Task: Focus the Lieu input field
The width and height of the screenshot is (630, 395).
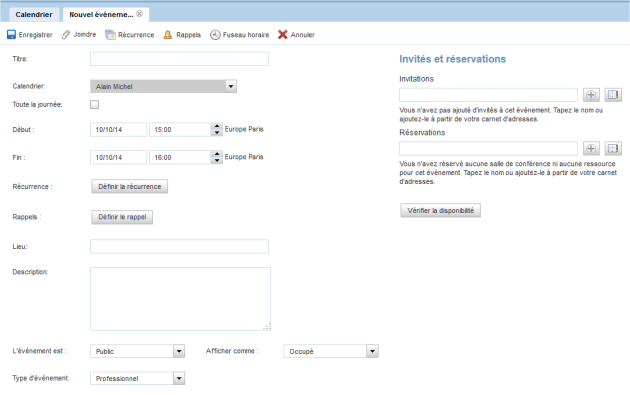Action: coord(179,246)
